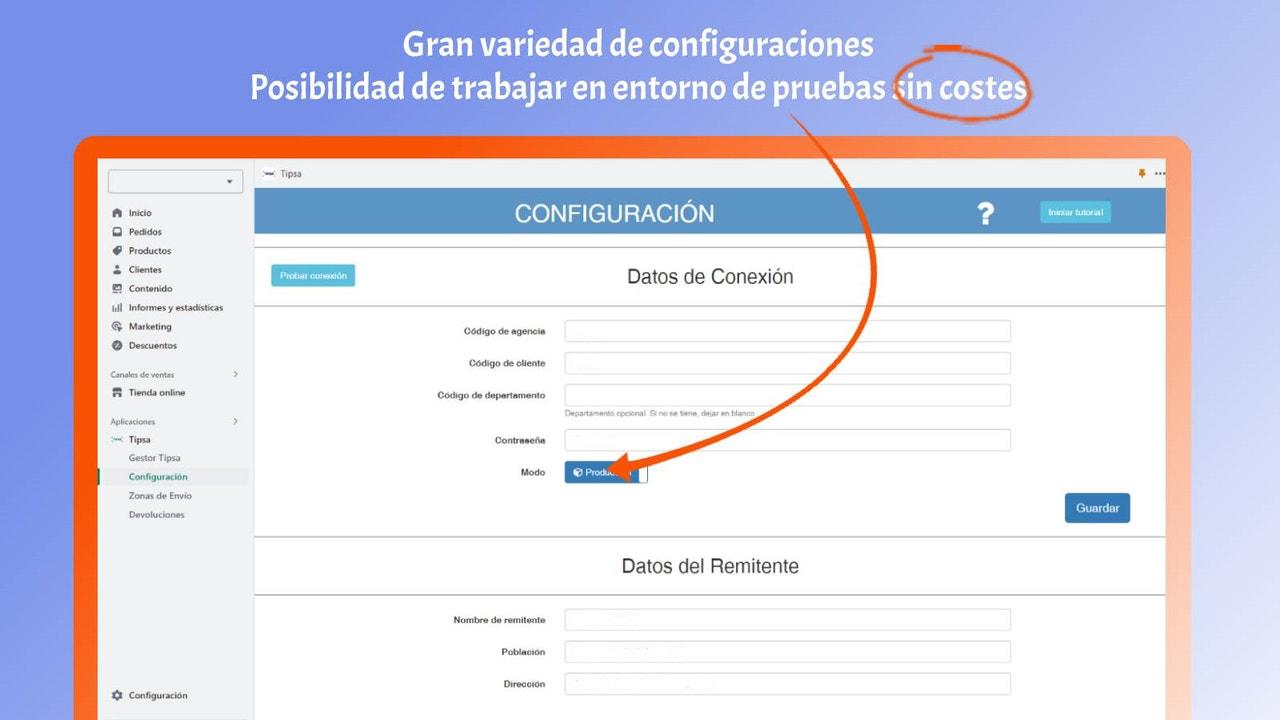Click the Tienda online storefront icon
Viewport: 1280px width, 720px height.
coord(117,393)
